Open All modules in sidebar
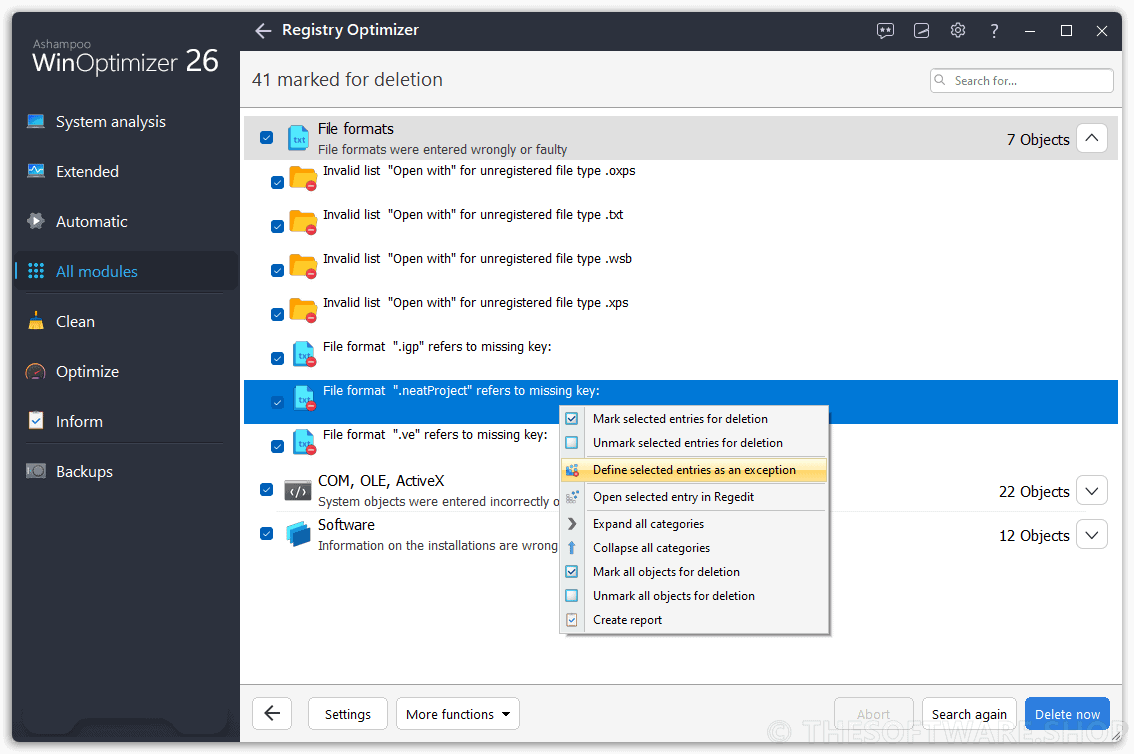Viewport: 1134px width, 754px height. tap(127, 271)
